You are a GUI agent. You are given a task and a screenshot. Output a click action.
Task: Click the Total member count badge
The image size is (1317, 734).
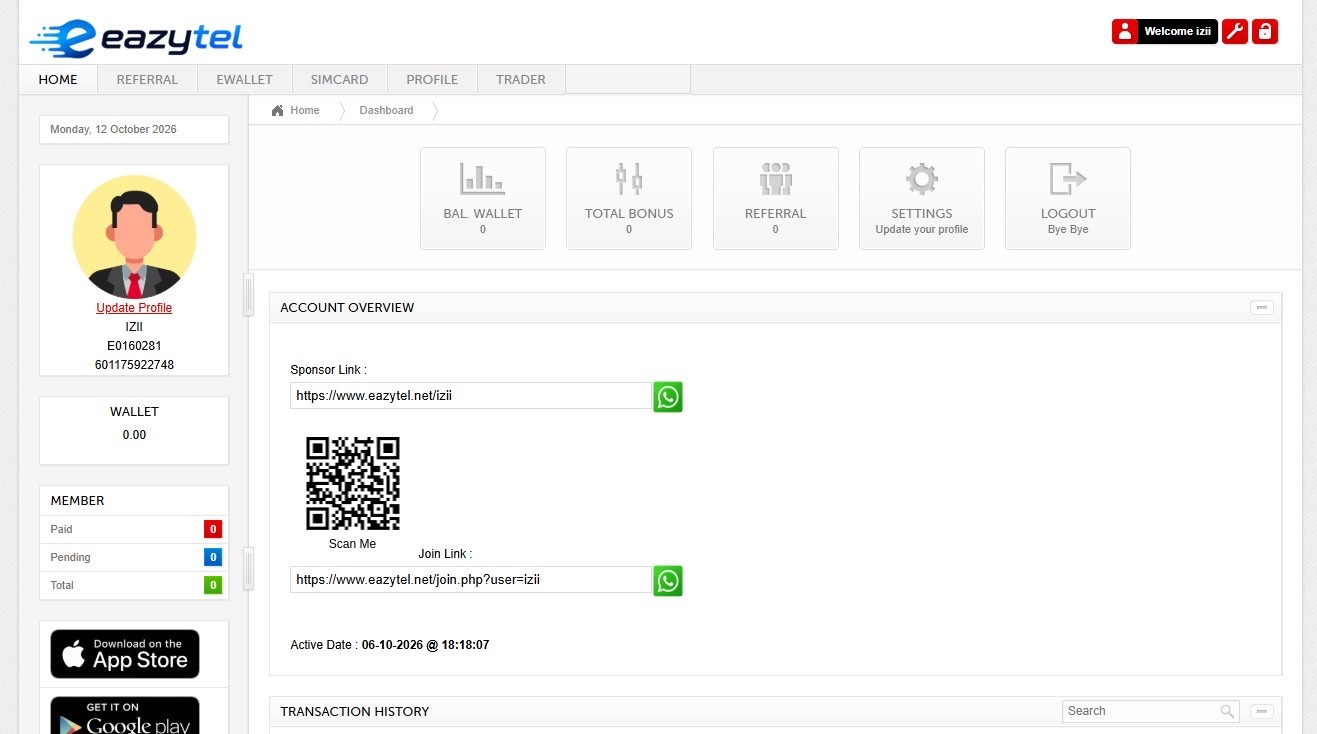[212, 585]
